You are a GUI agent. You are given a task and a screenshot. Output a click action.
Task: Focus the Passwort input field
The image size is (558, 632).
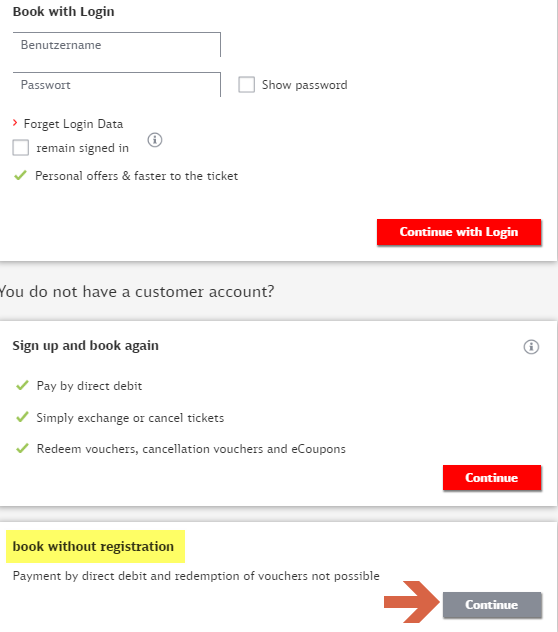117,85
